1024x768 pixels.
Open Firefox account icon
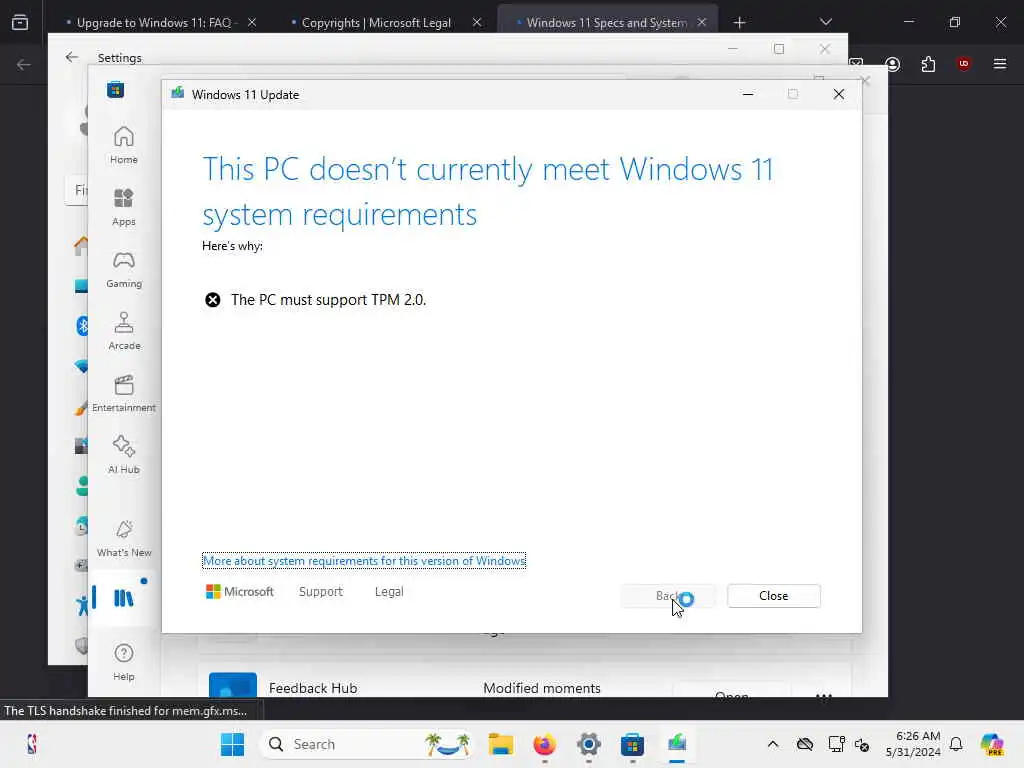tap(893, 64)
